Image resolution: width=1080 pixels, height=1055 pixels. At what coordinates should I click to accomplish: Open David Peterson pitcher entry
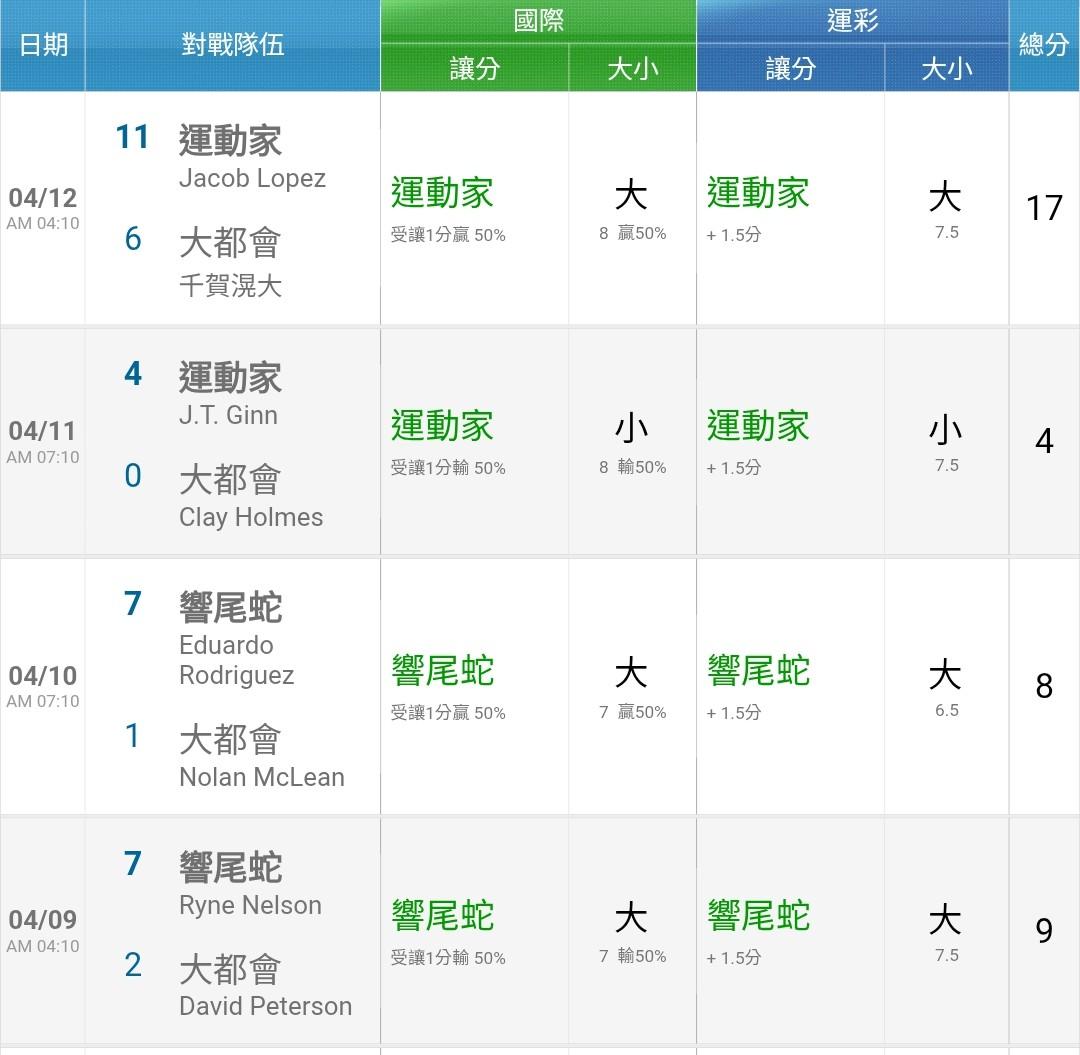pyautogui.click(x=265, y=1006)
